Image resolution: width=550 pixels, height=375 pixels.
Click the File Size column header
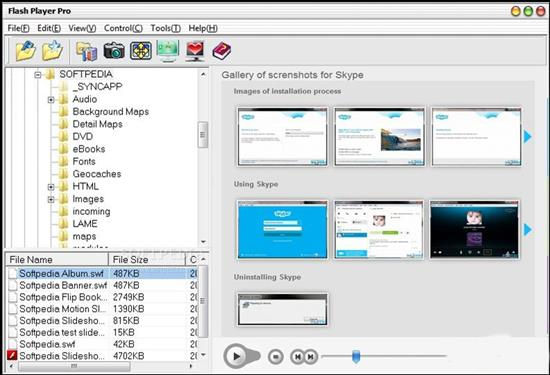147,260
